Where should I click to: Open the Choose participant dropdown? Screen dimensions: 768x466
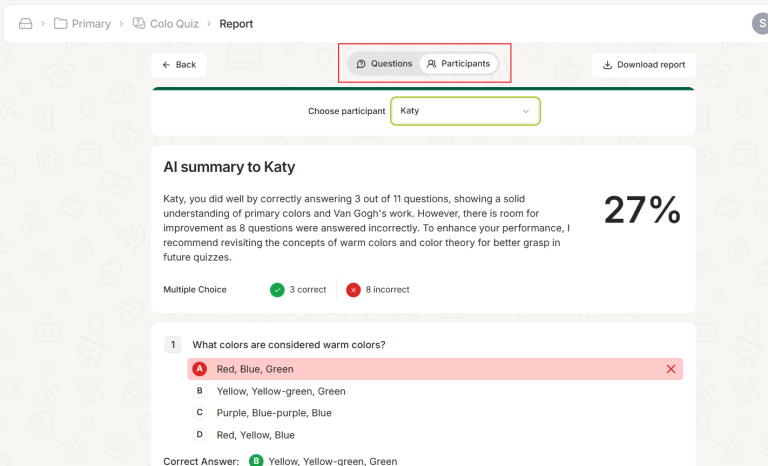(x=464, y=111)
